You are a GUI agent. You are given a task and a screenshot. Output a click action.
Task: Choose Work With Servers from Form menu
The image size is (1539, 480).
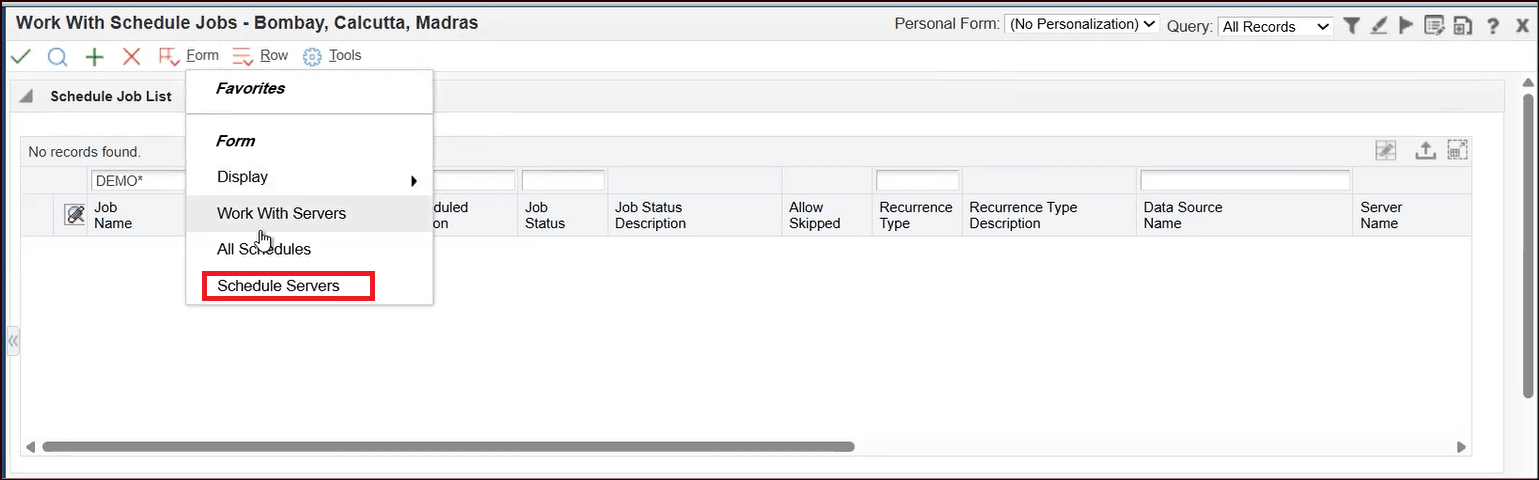pyautogui.click(x=281, y=213)
